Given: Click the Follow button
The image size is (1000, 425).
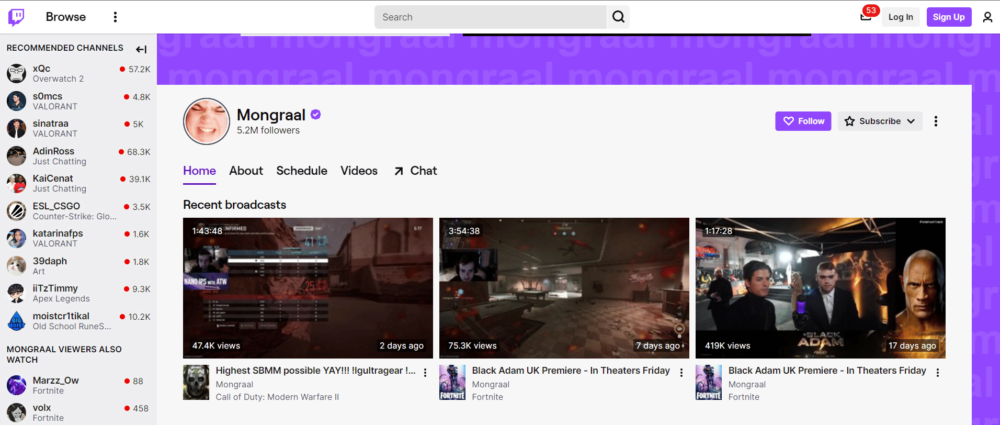Looking at the screenshot, I should (x=804, y=121).
